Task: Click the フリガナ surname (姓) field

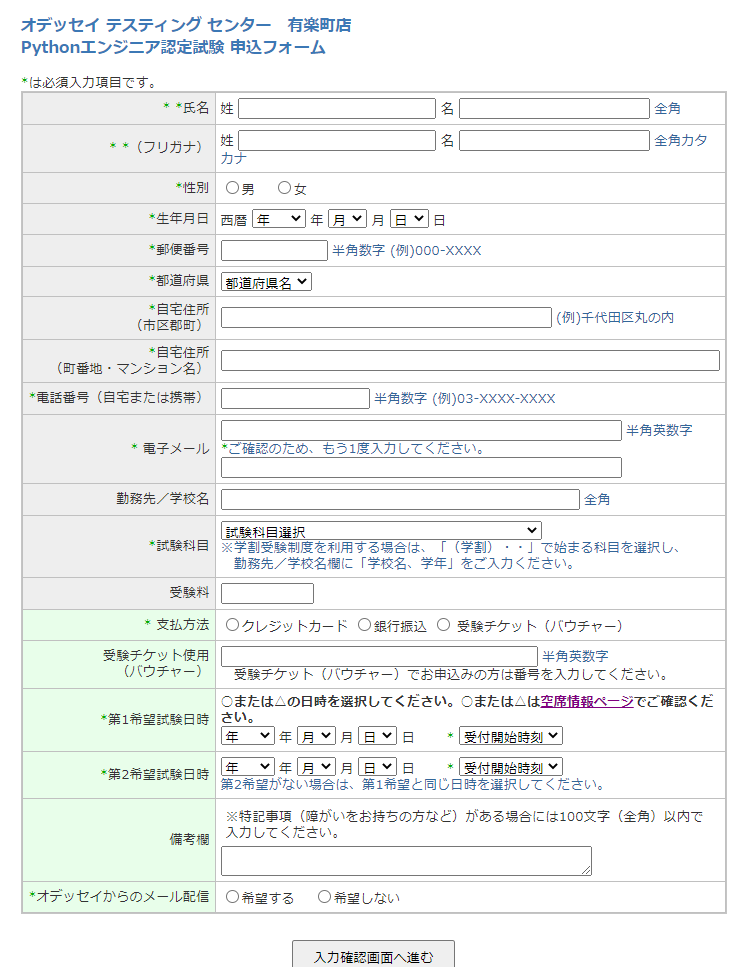Action: pyautogui.click(x=337, y=141)
